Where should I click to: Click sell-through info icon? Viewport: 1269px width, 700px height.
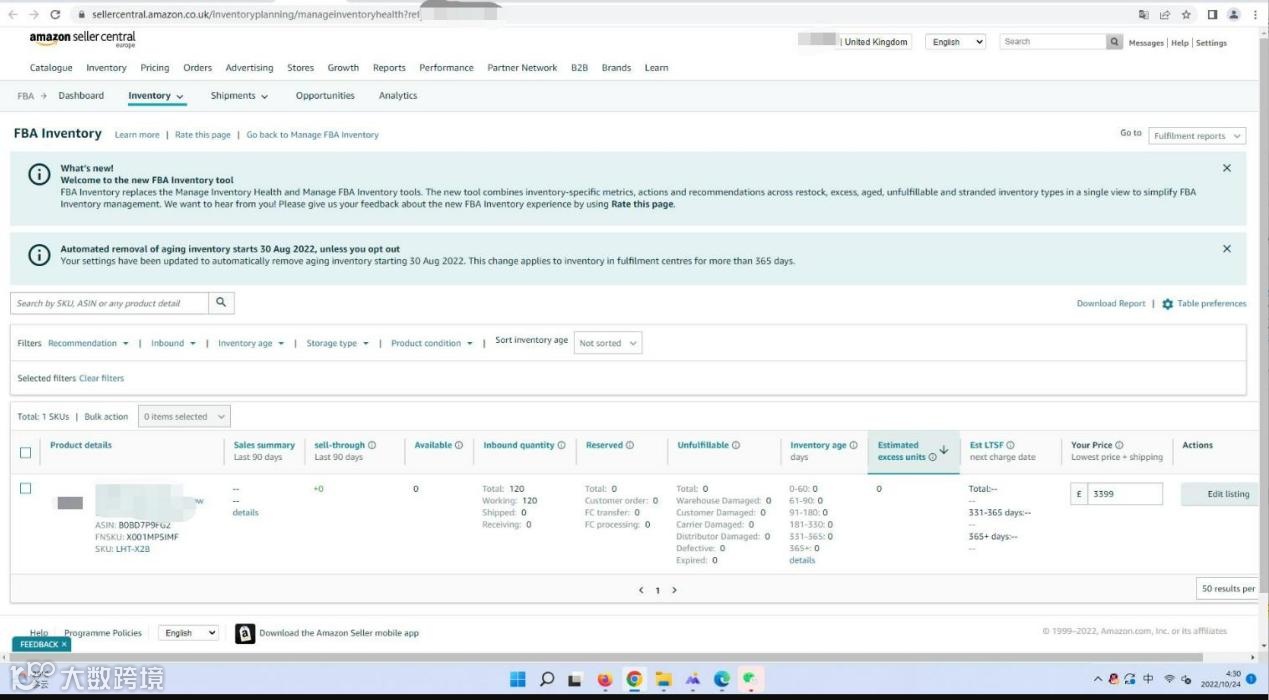tap(372, 445)
